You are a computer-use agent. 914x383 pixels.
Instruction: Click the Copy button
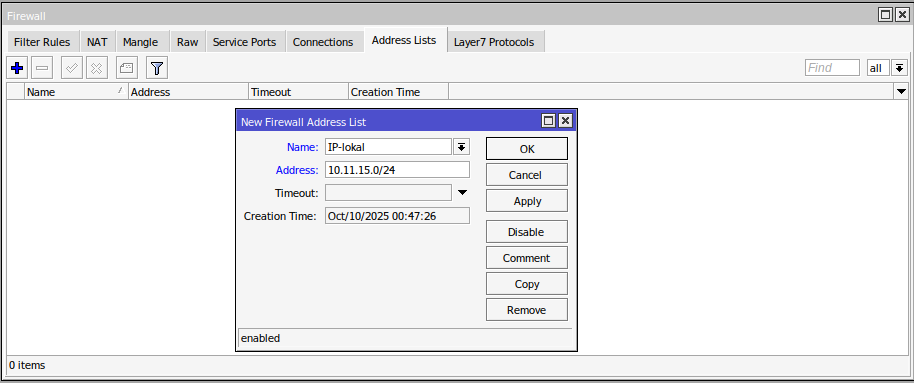tap(527, 284)
